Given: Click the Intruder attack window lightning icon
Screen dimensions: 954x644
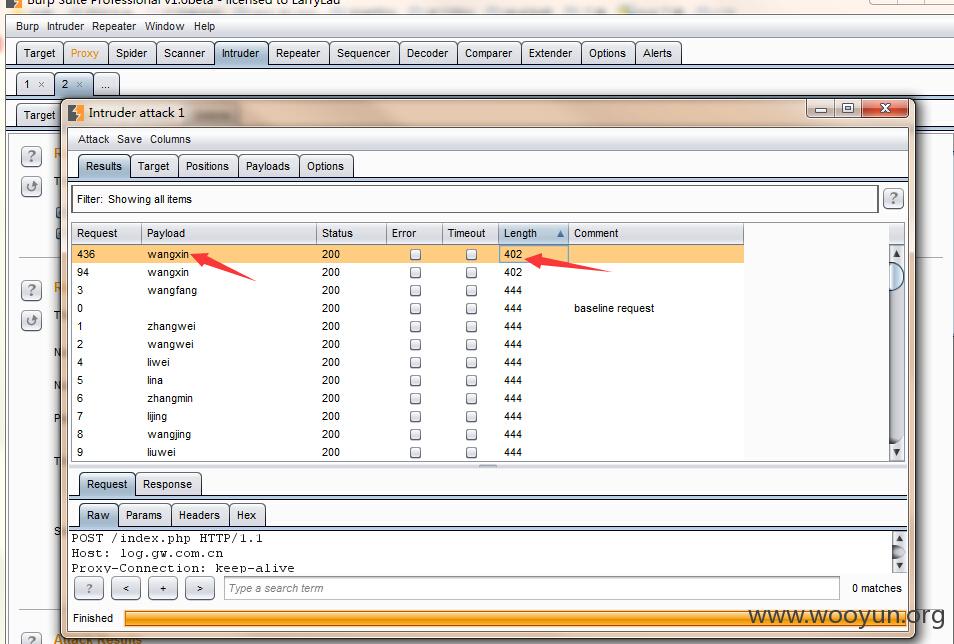Looking at the screenshot, I should (76, 113).
